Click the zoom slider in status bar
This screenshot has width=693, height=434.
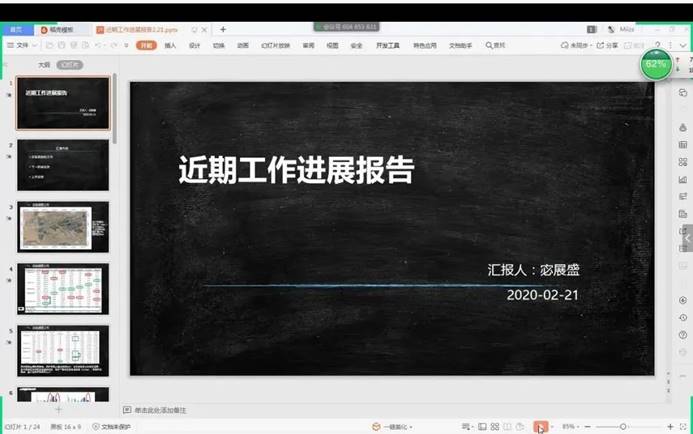tap(623, 427)
